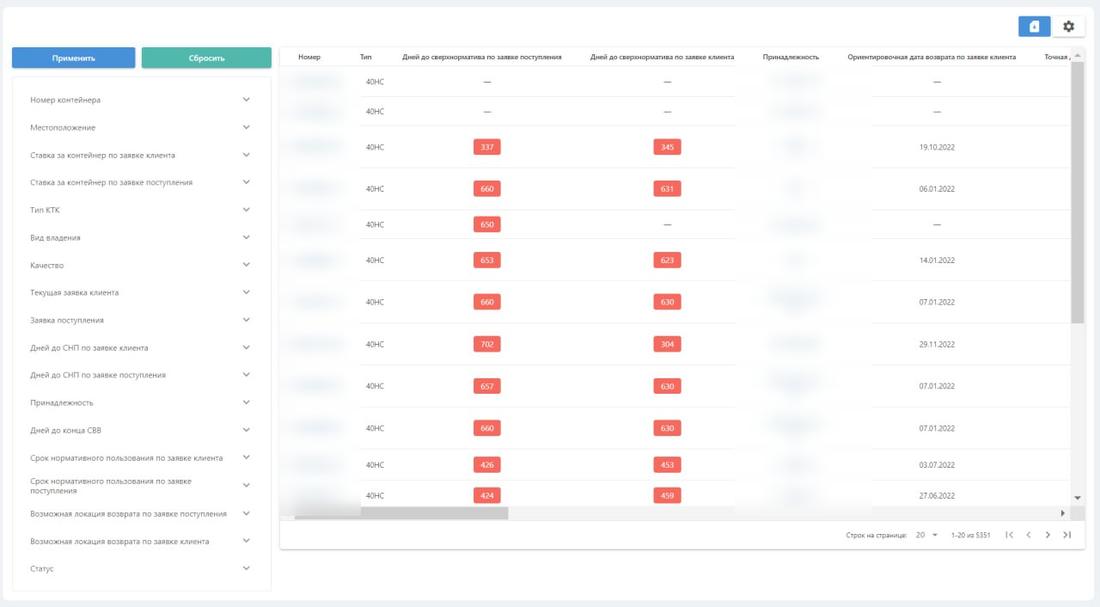The height and width of the screenshot is (607, 1100).
Task: Open Ставка за контейнер по заявке клиента filter
Action: [x=140, y=155]
